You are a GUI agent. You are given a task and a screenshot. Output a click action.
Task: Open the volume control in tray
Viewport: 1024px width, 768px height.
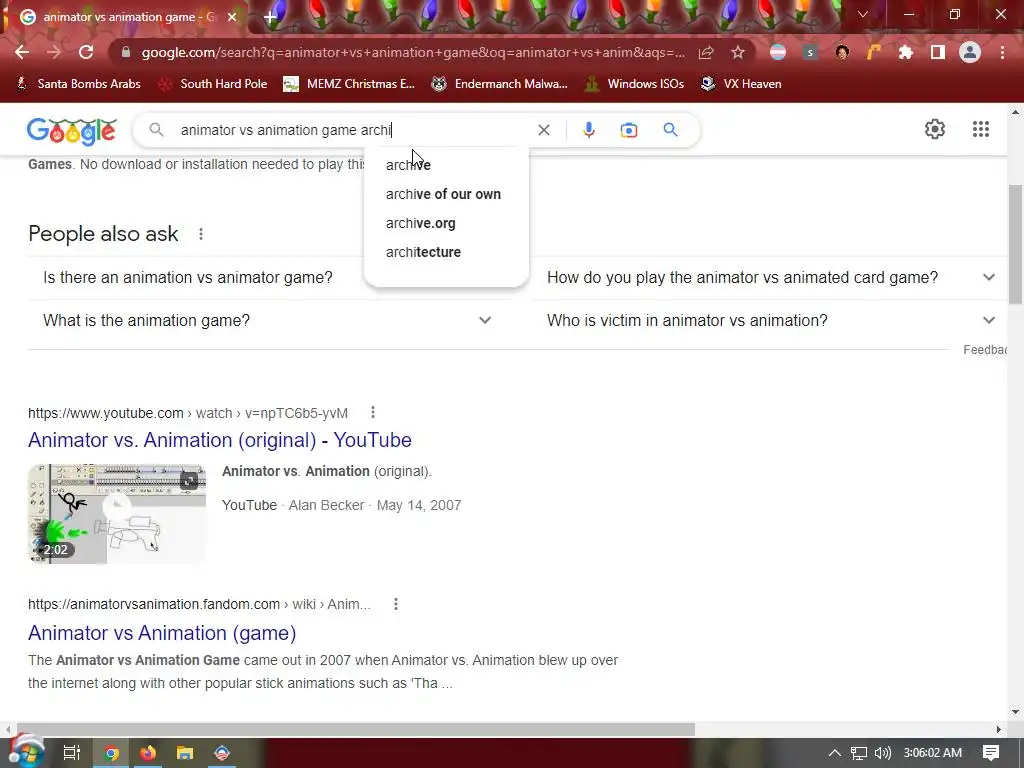[x=883, y=753]
